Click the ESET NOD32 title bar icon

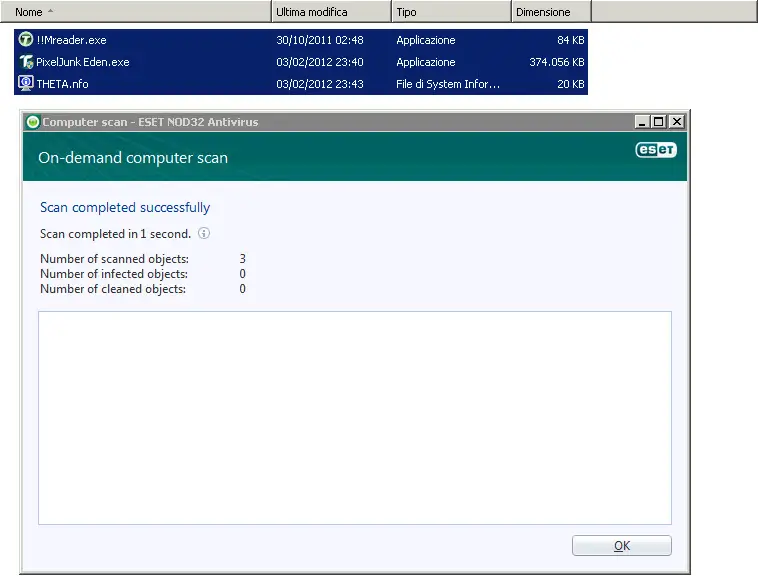32,122
